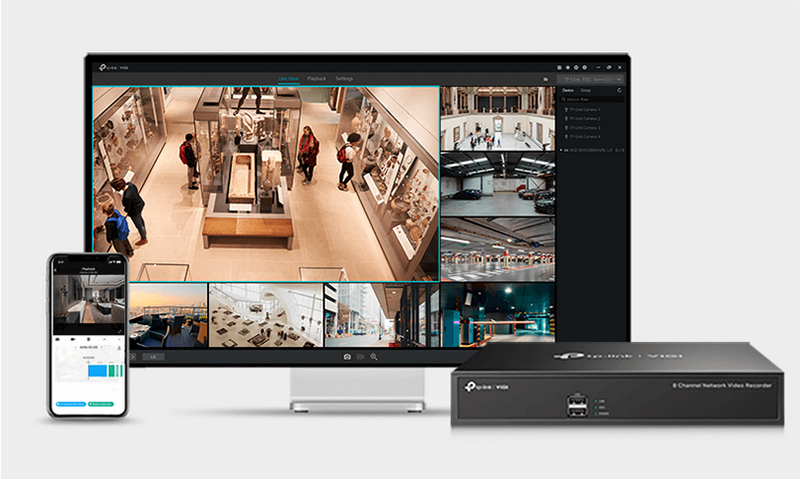Image resolution: width=800 pixels, height=479 pixels.
Task: Minimize the VIGI application window
Action: coord(599,67)
